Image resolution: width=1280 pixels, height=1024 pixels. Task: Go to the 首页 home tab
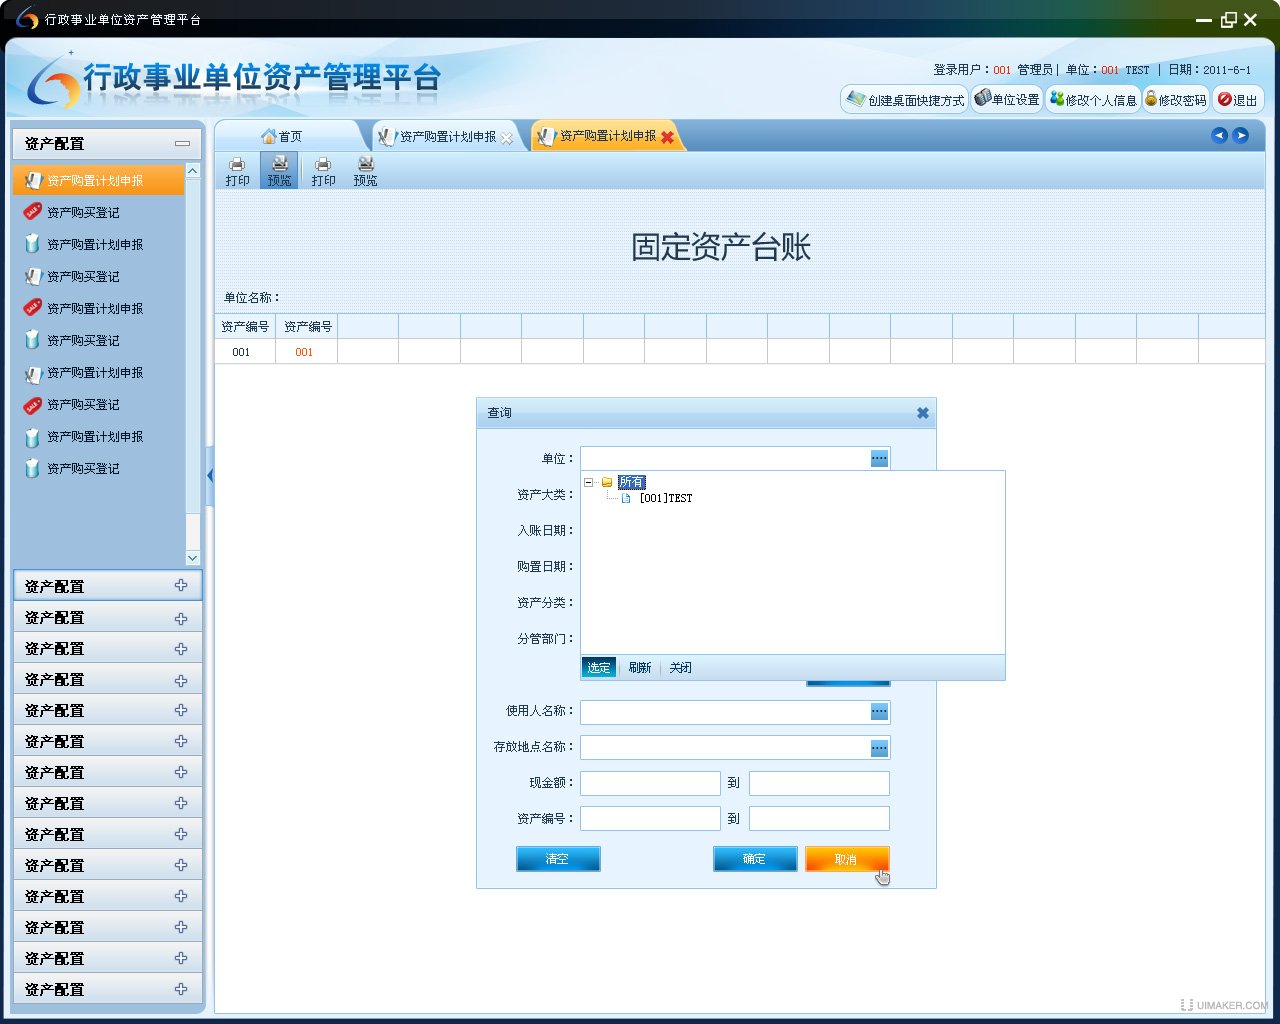(282, 136)
